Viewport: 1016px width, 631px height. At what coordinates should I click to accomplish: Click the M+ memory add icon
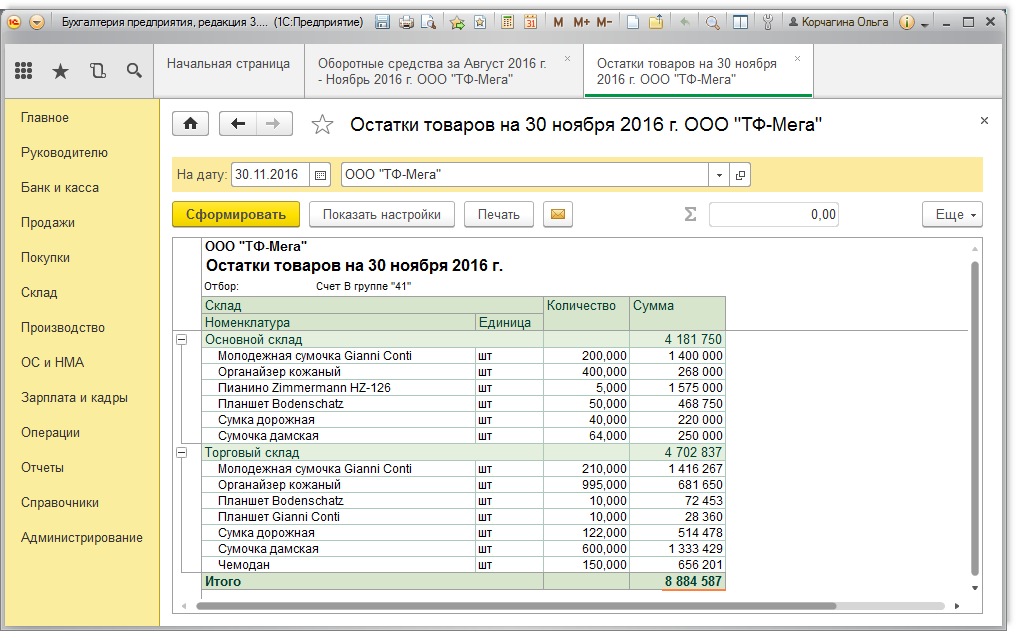pyautogui.click(x=581, y=22)
